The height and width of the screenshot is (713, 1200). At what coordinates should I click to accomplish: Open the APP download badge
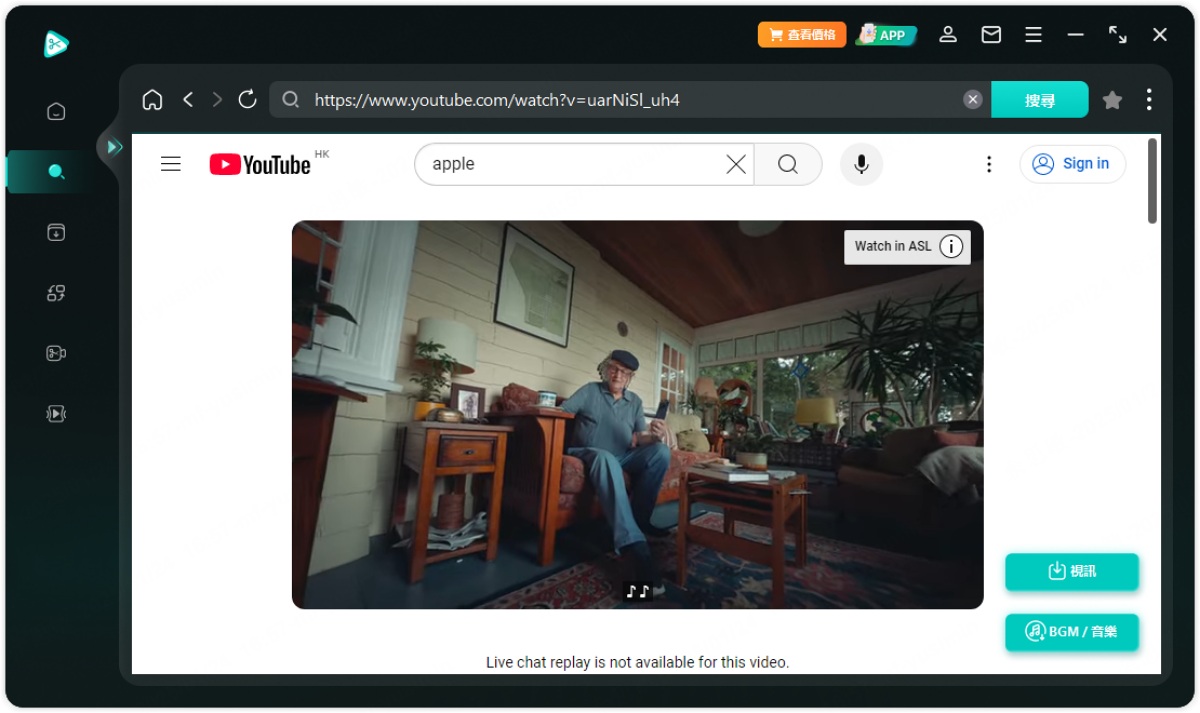(886, 35)
